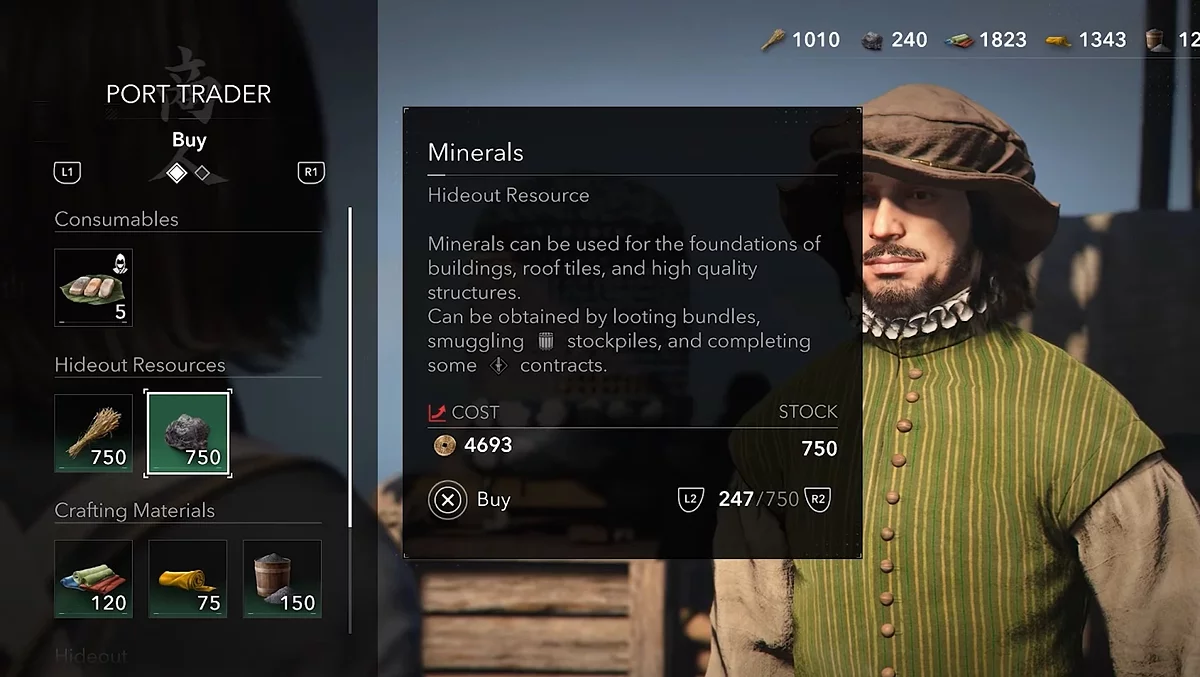Click the red price trend icon beside COST
The image size is (1200, 677).
(x=437, y=412)
